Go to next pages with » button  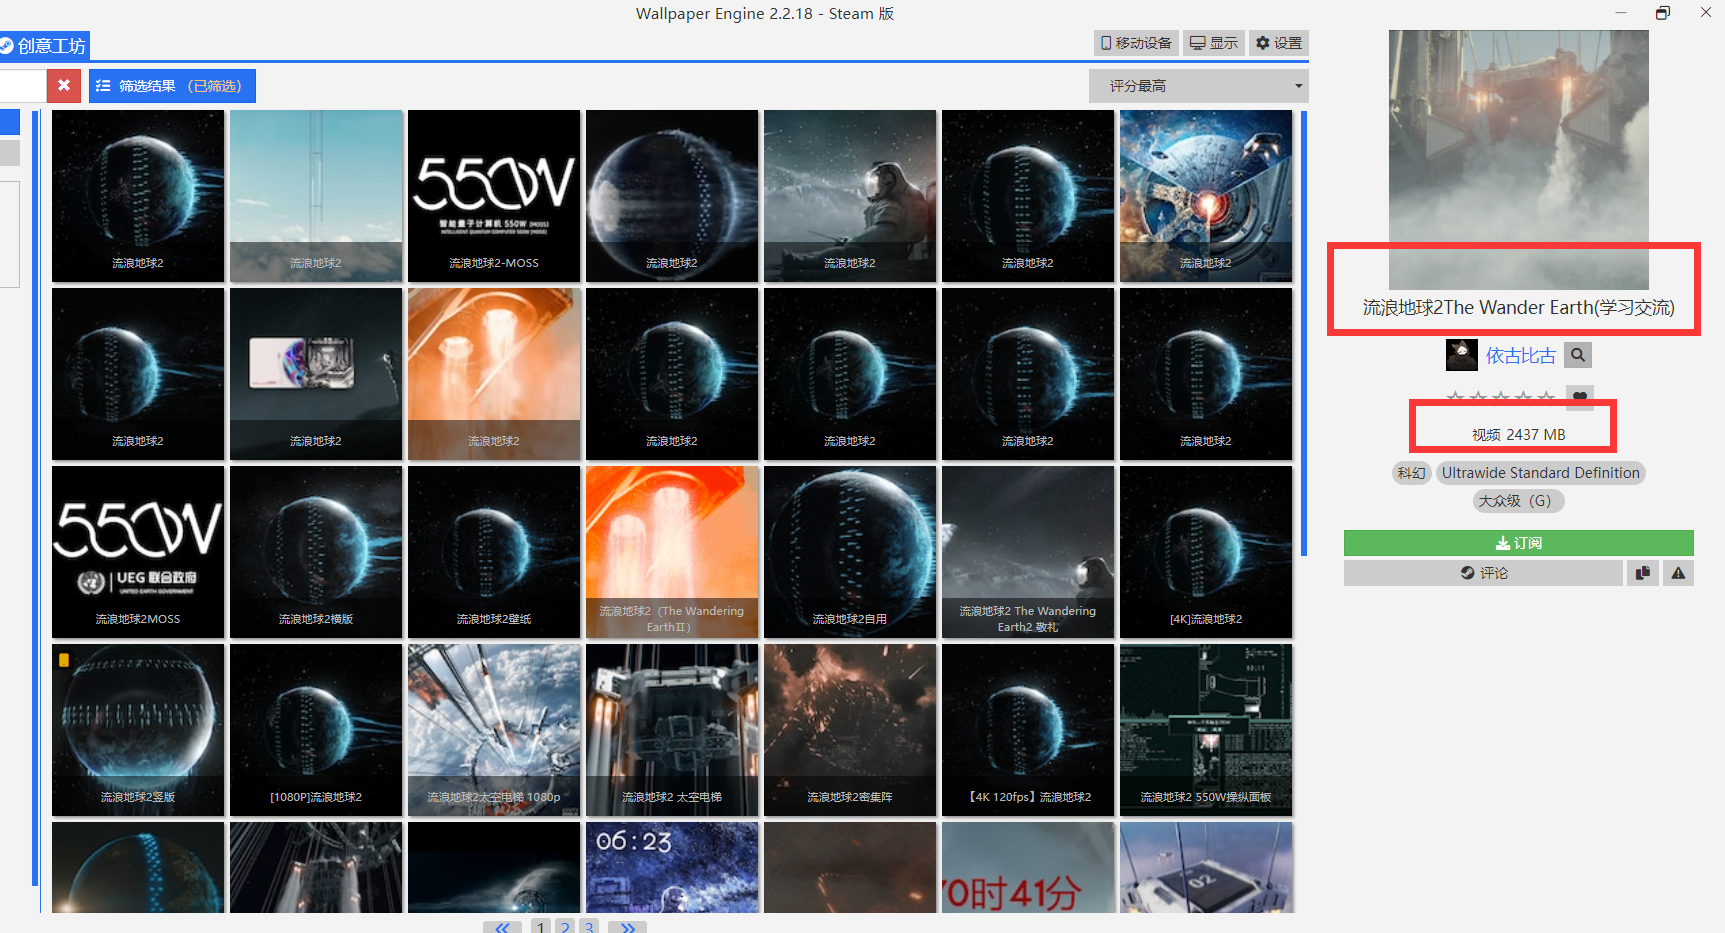point(627,927)
